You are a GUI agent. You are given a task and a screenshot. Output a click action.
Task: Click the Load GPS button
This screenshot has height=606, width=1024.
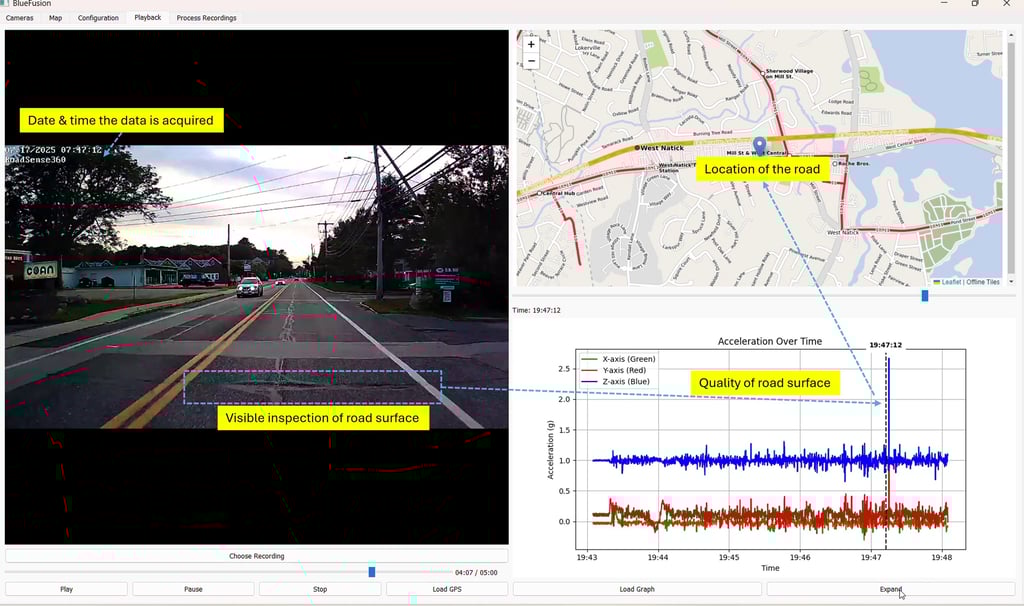pos(447,589)
